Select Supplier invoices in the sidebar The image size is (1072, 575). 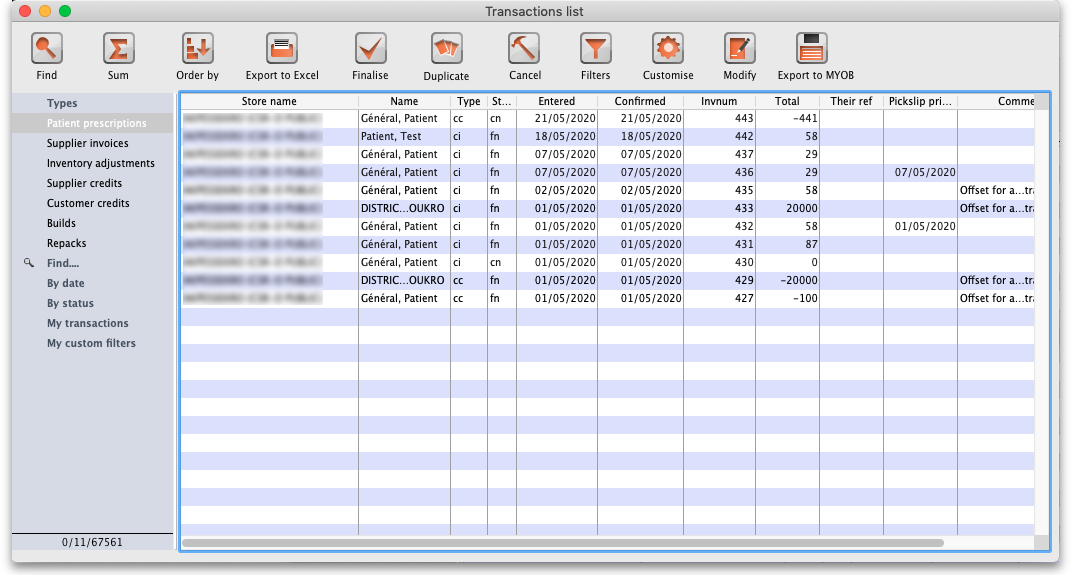(x=87, y=143)
